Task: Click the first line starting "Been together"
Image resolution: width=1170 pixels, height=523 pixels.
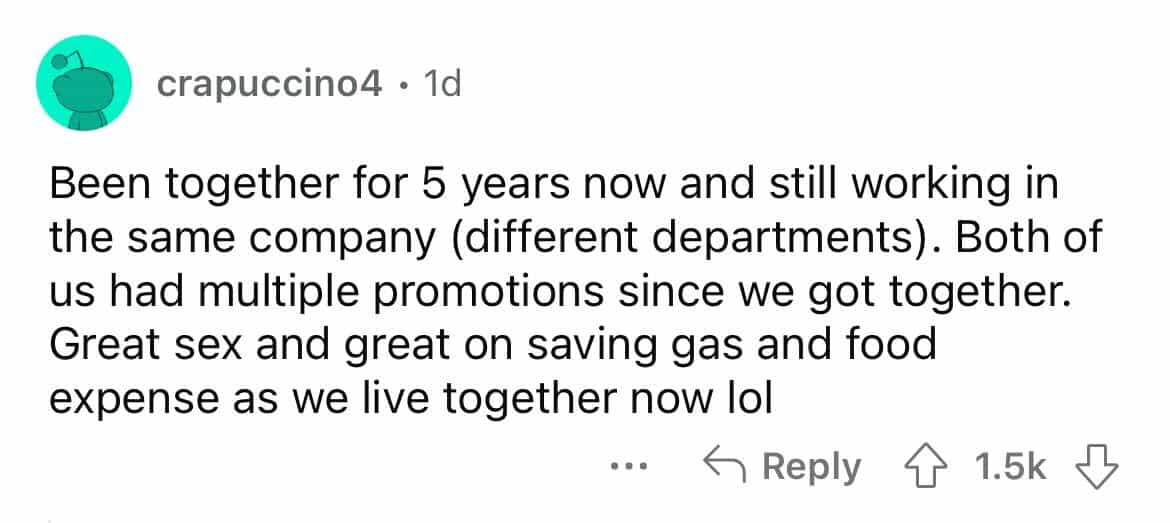Action: pyautogui.click(x=553, y=185)
